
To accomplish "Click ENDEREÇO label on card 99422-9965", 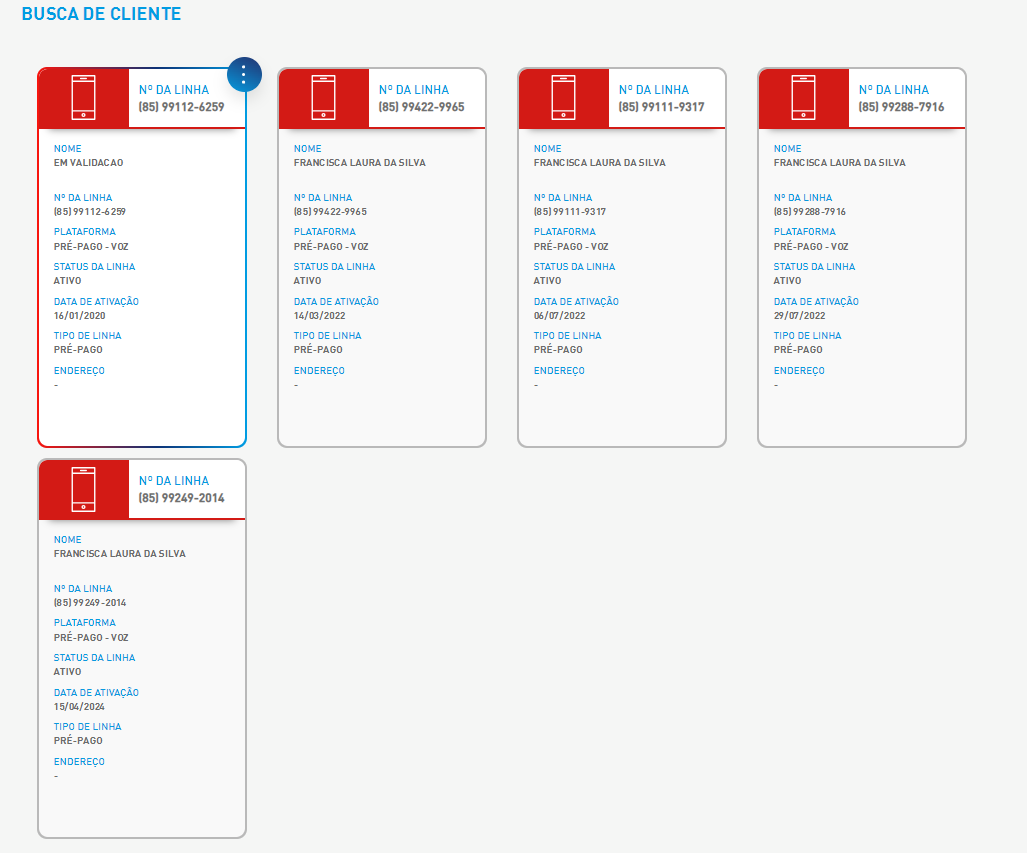I will coord(320,371).
